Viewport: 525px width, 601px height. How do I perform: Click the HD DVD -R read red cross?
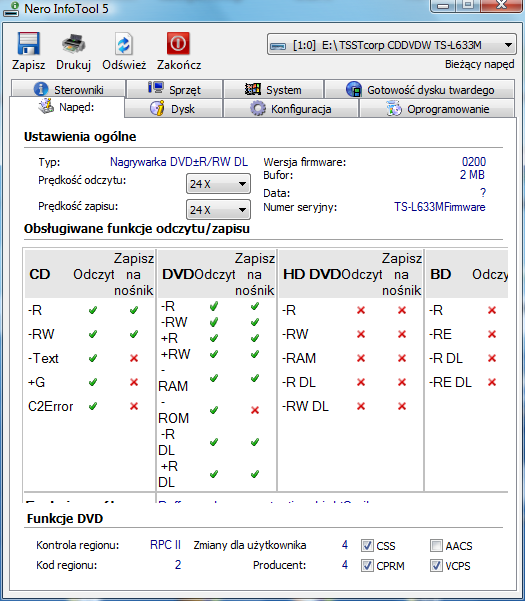(x=361, y=310)
